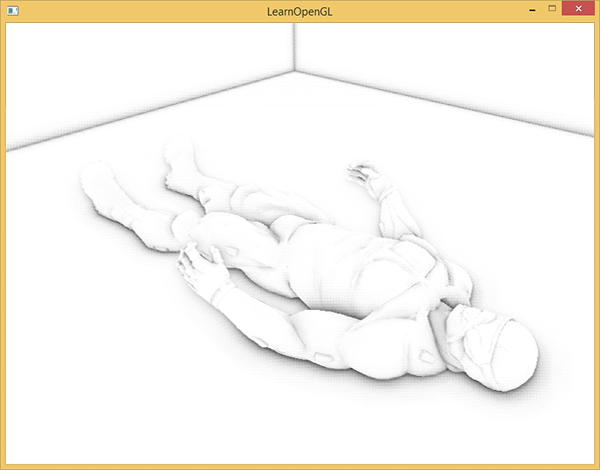Maximize the LearnOpenGL window
Image resolution: width=600 pixels, height=470 pixels.
pos(552,8)
